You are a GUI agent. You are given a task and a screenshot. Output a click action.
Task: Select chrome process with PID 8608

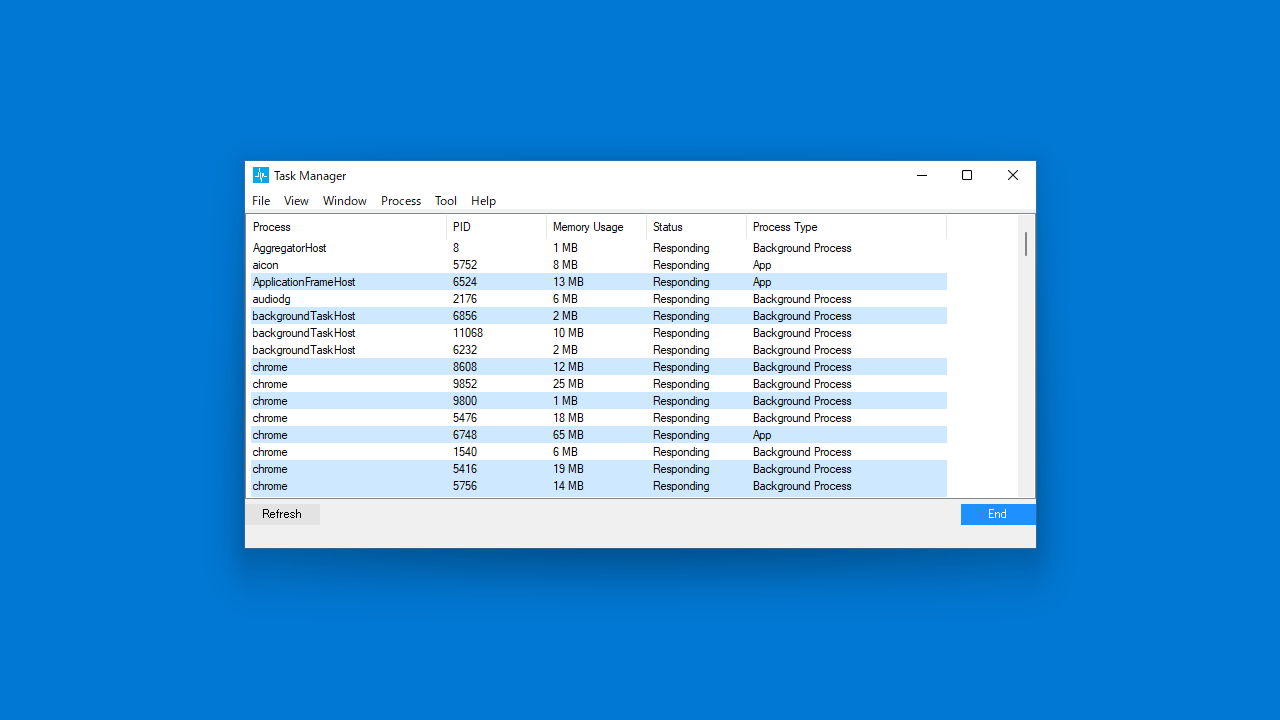[598, 367]
